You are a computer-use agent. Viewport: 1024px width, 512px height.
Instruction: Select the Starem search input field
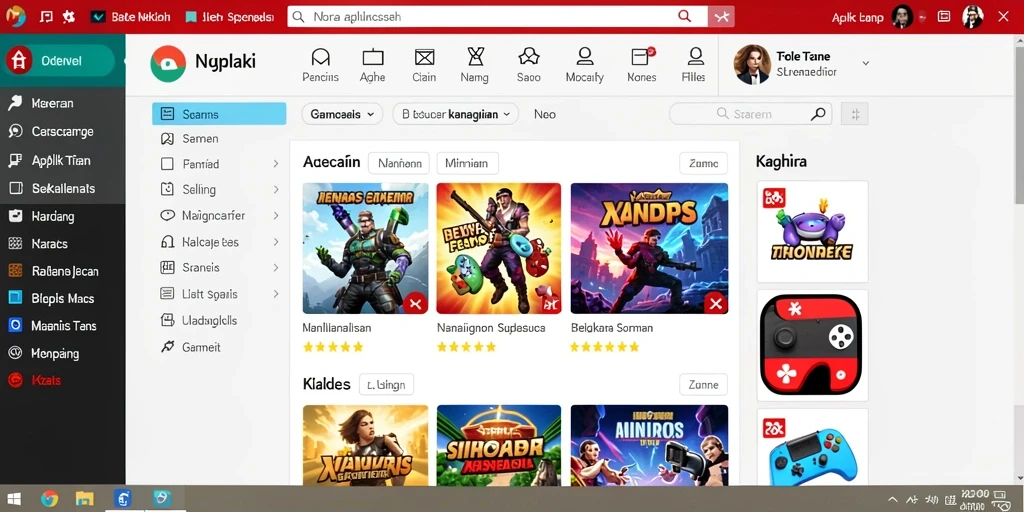(750, 114)
